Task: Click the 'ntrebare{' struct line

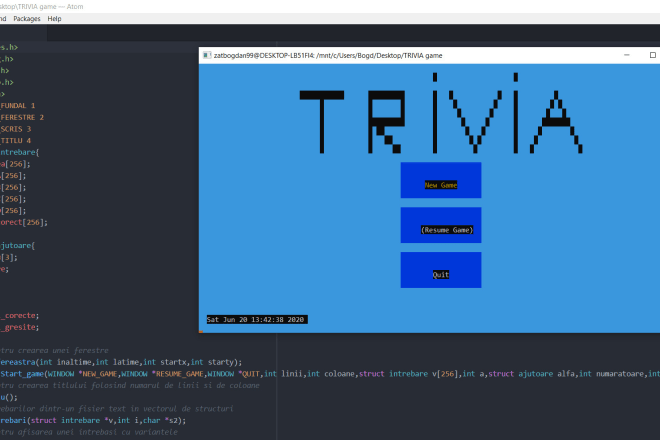Action: coord(19,152)
